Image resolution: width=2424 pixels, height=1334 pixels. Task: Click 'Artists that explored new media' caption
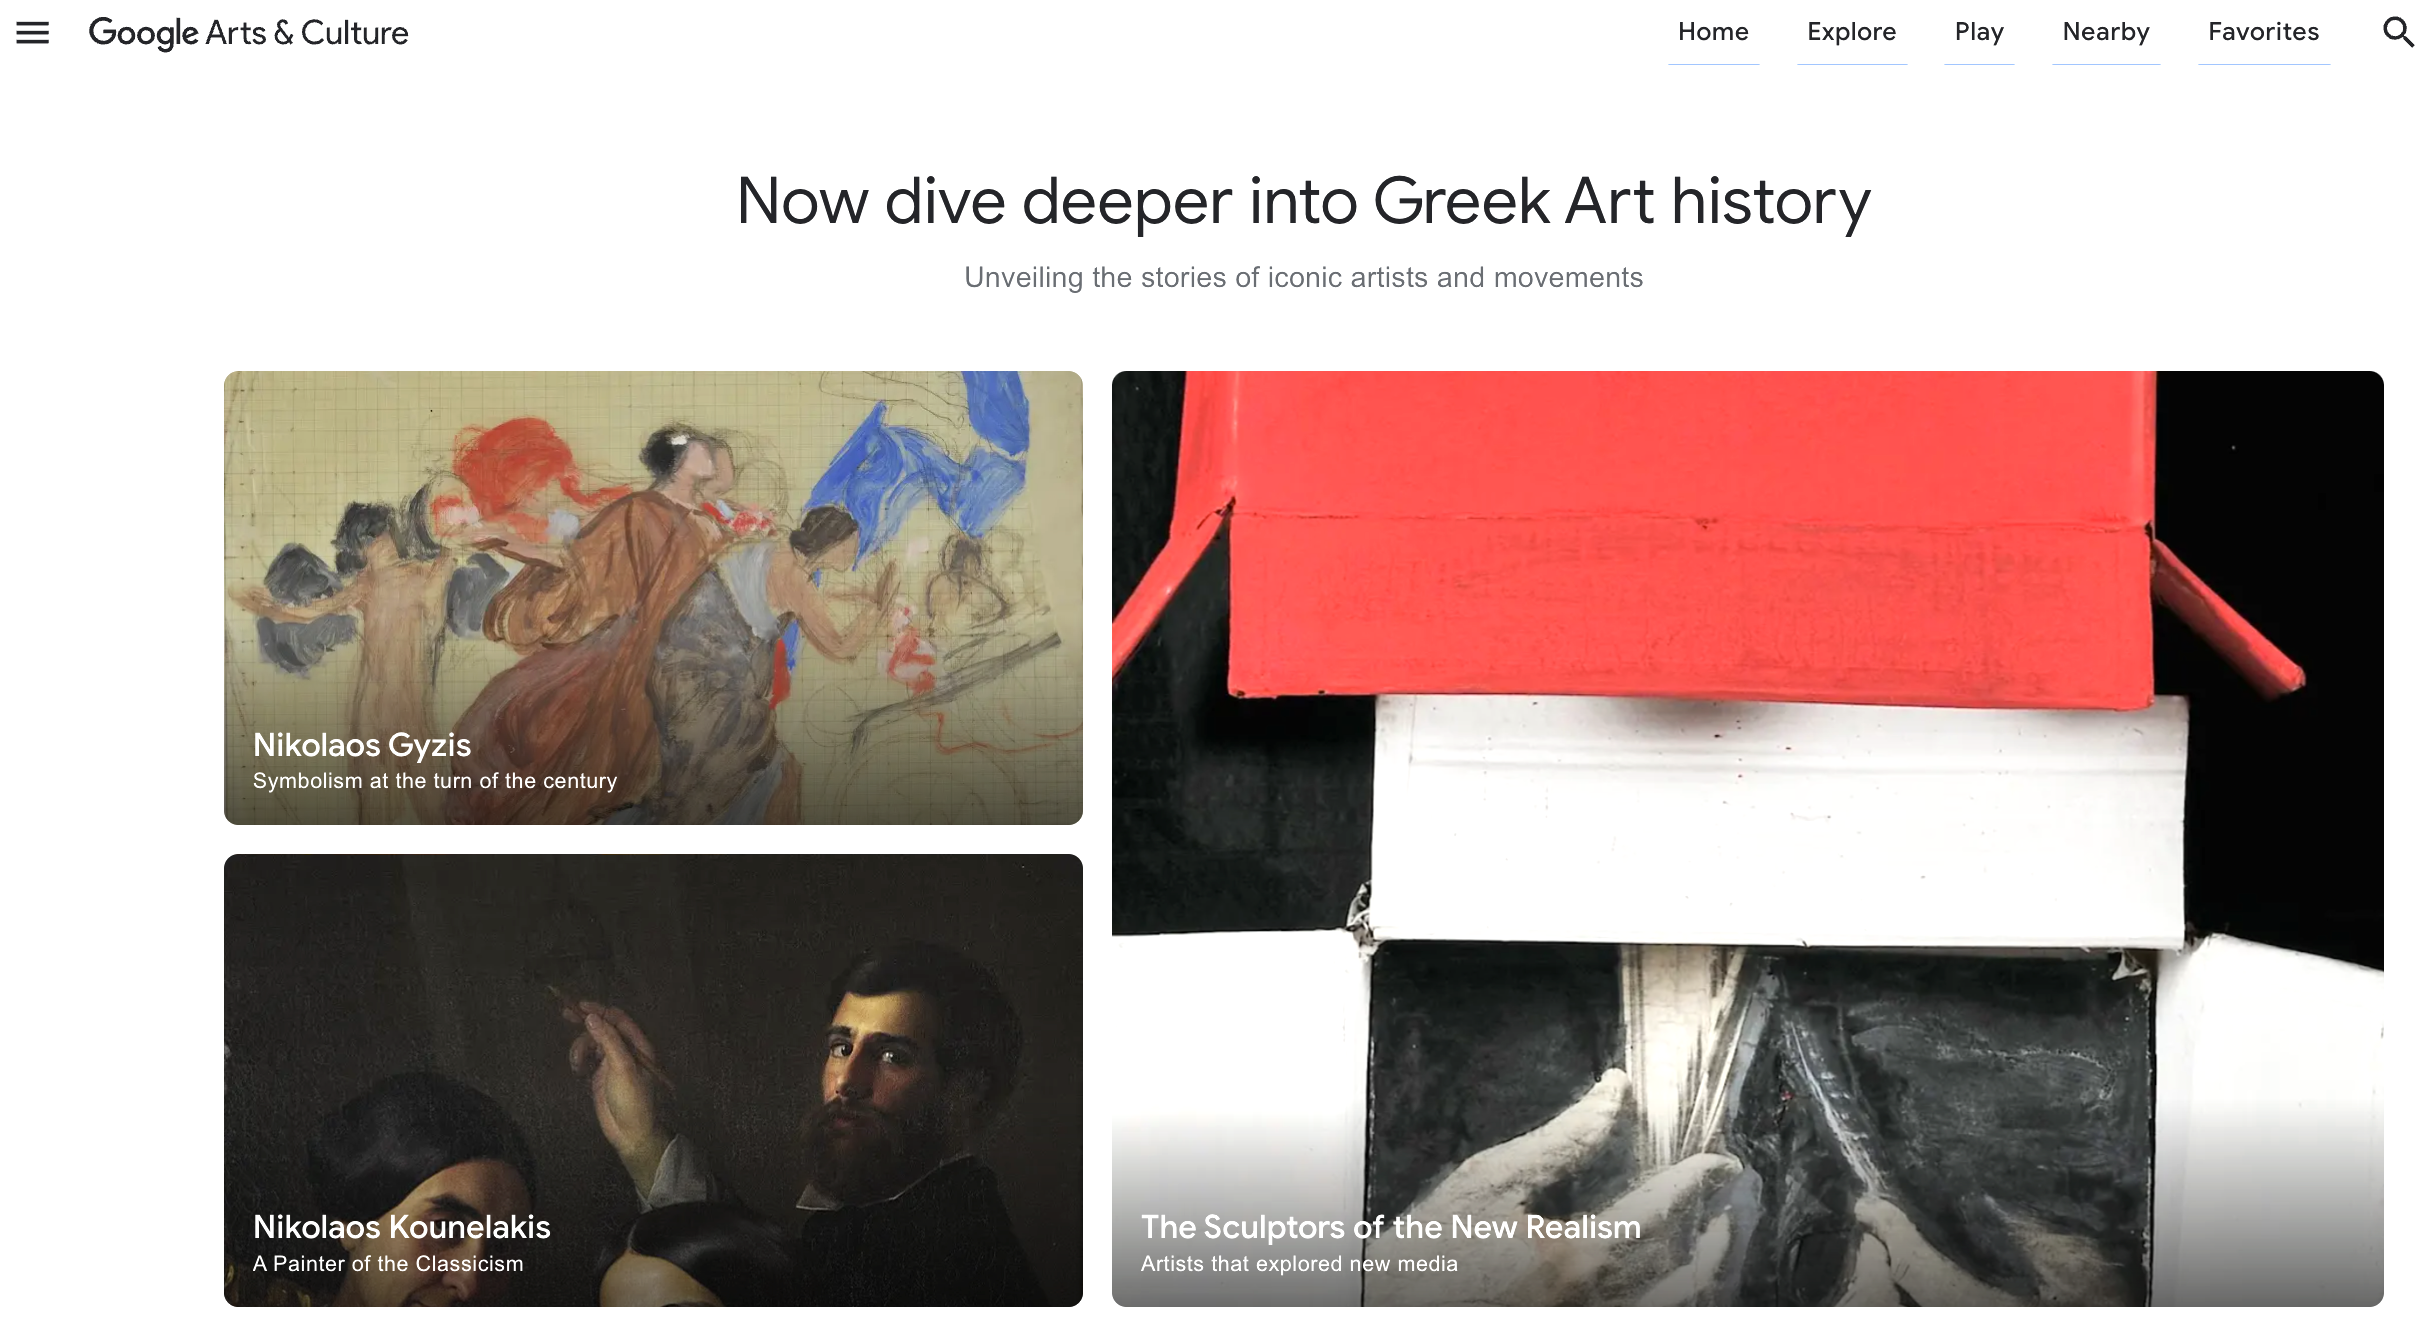(1299, 1264)
